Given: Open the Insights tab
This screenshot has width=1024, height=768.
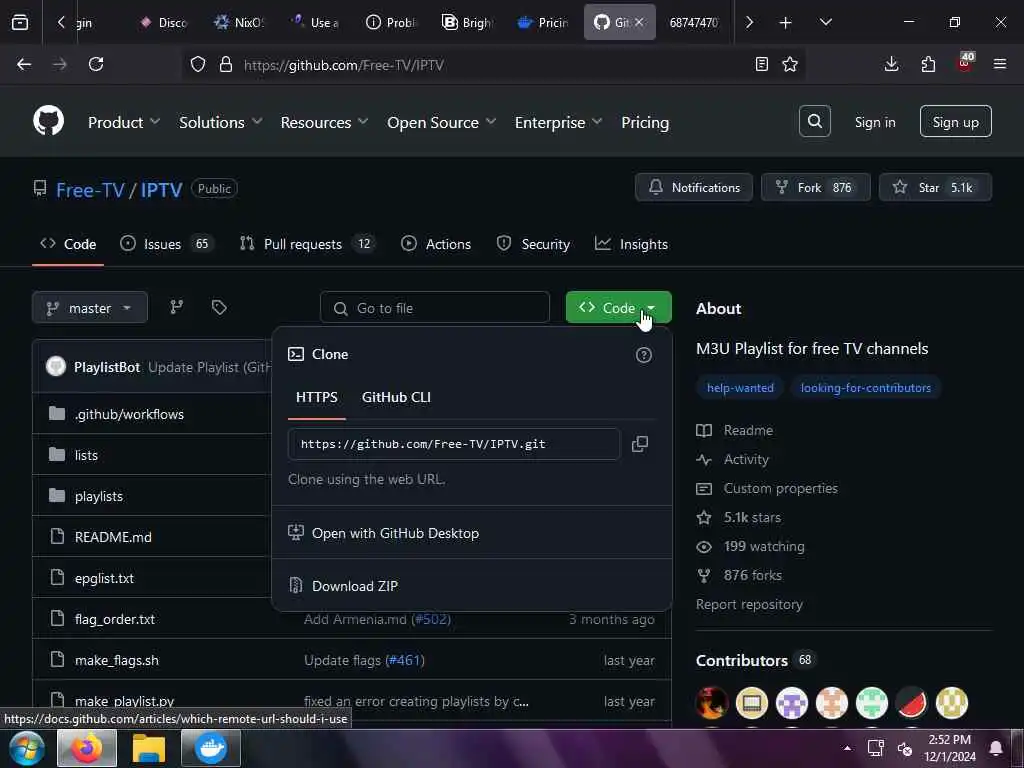Looking at the screenshot, I should 631,244.
